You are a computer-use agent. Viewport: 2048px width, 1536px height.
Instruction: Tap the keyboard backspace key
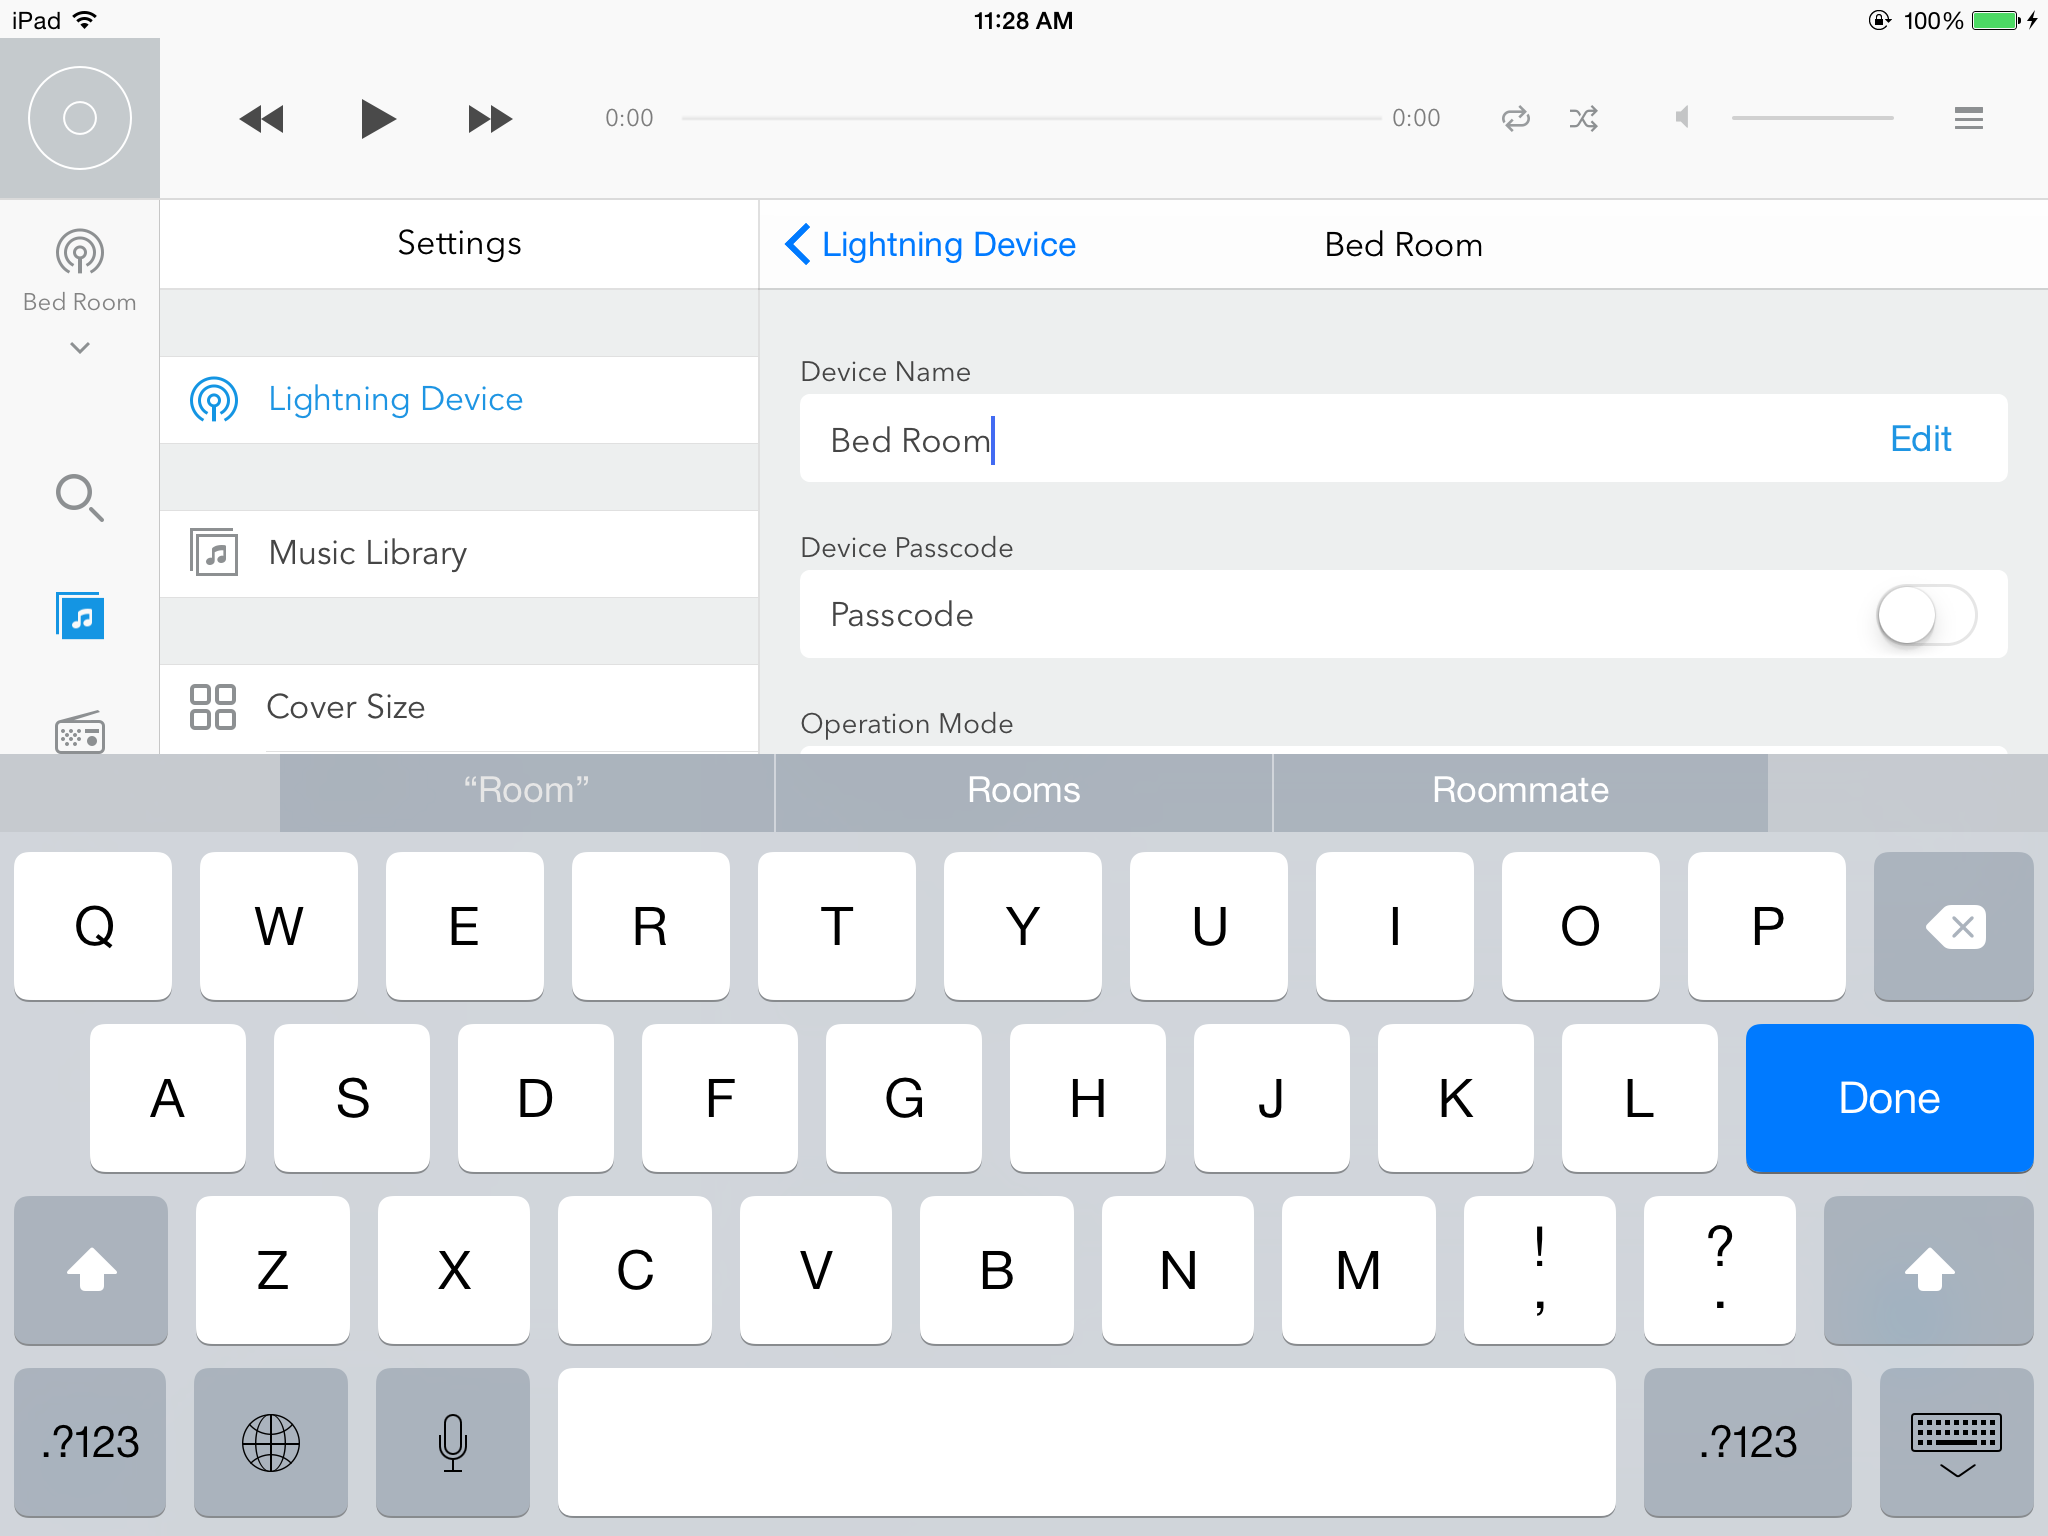pos(1954,927)
